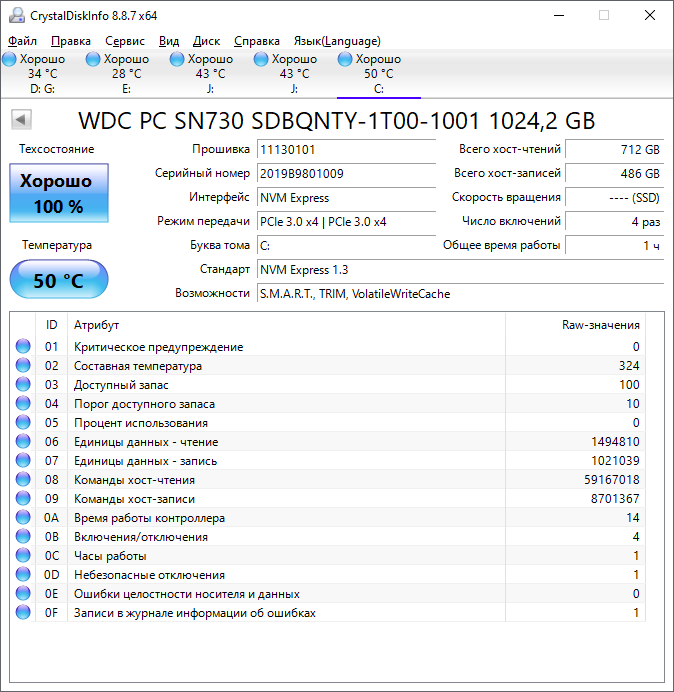Click the NVM Express 1.3 standard field

pos(460,270)
